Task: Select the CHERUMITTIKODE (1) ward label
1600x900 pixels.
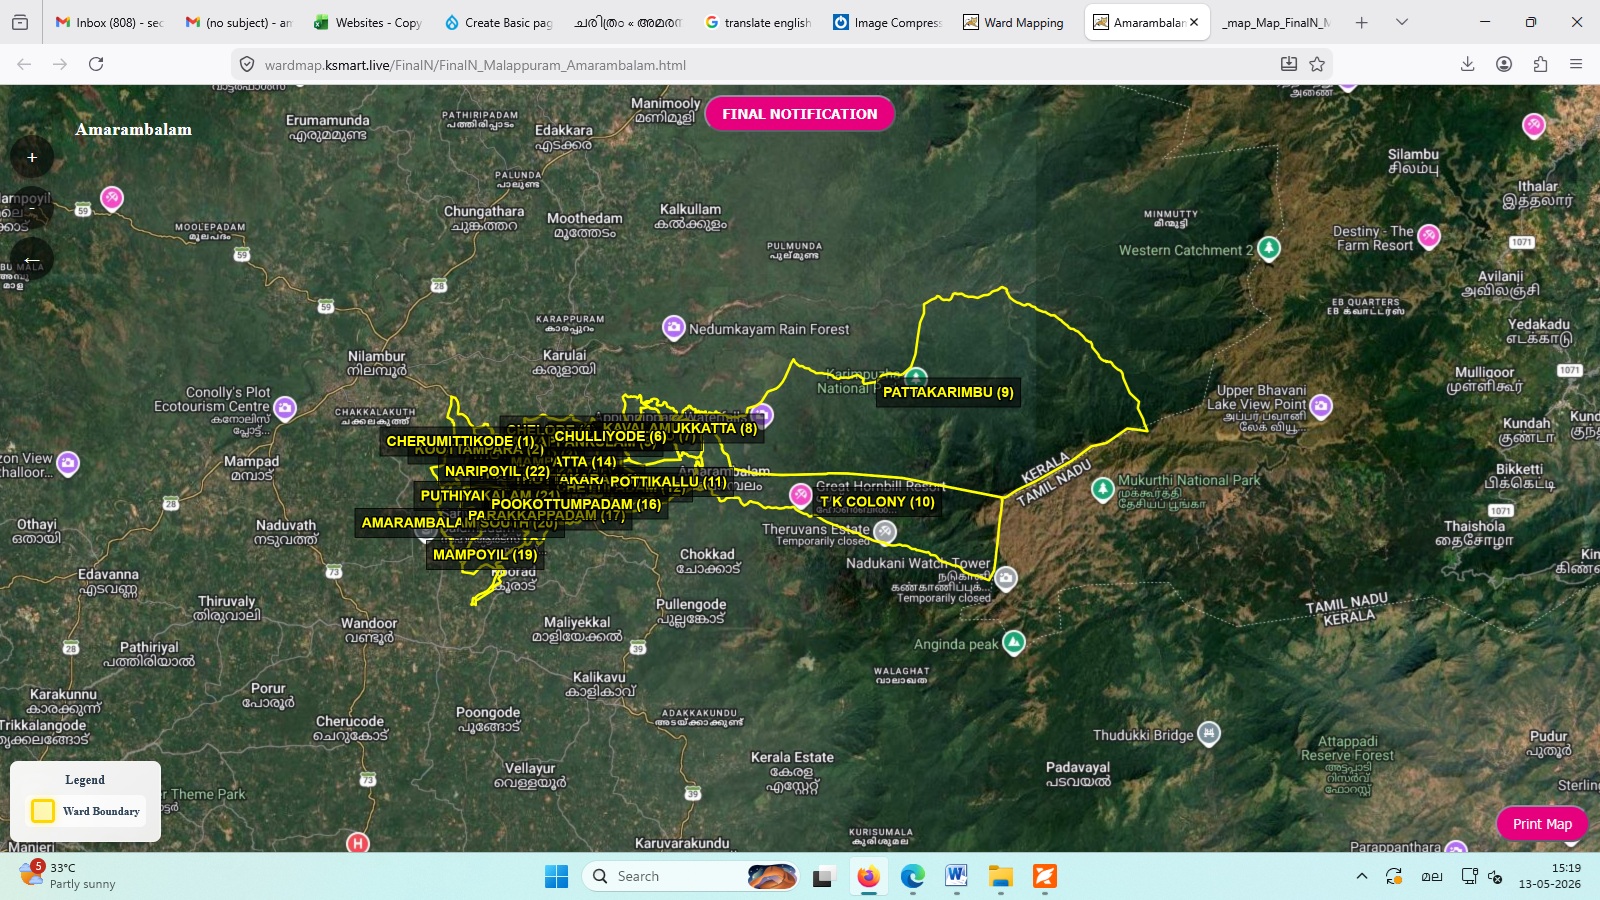Action: pyautogui.click(x=461, y=441)
